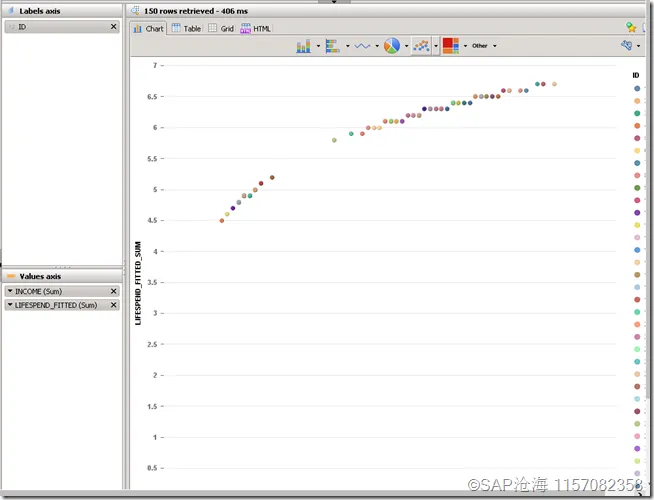Click the Table tab grid icon
The height and width of the screenshot is (500, 654).
coord(176,28)
